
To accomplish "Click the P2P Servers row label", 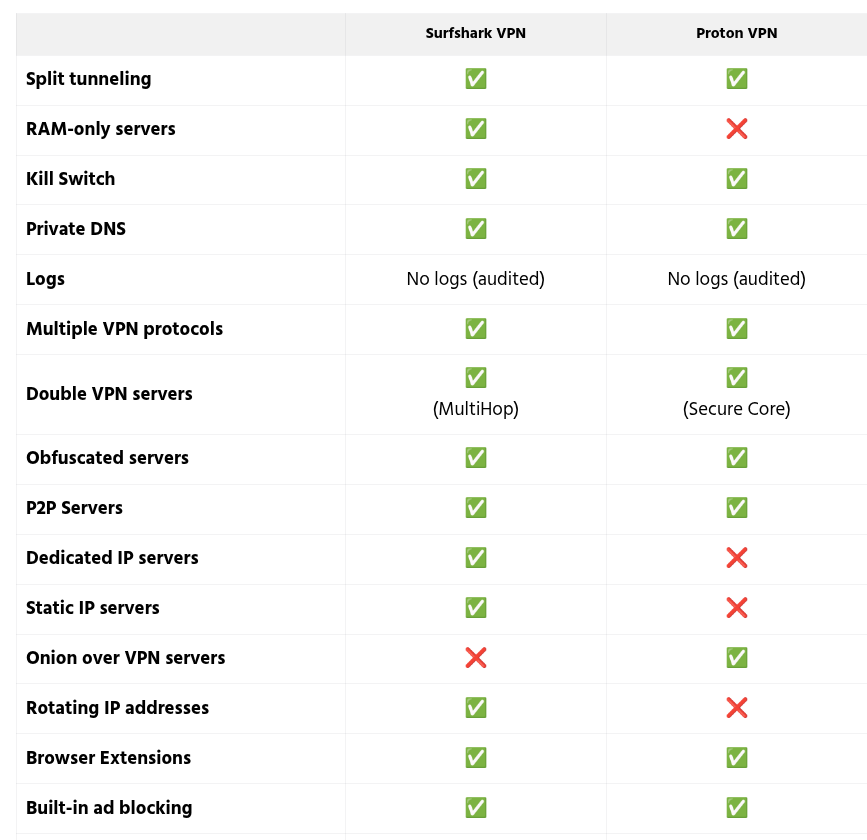I will 74,508.
